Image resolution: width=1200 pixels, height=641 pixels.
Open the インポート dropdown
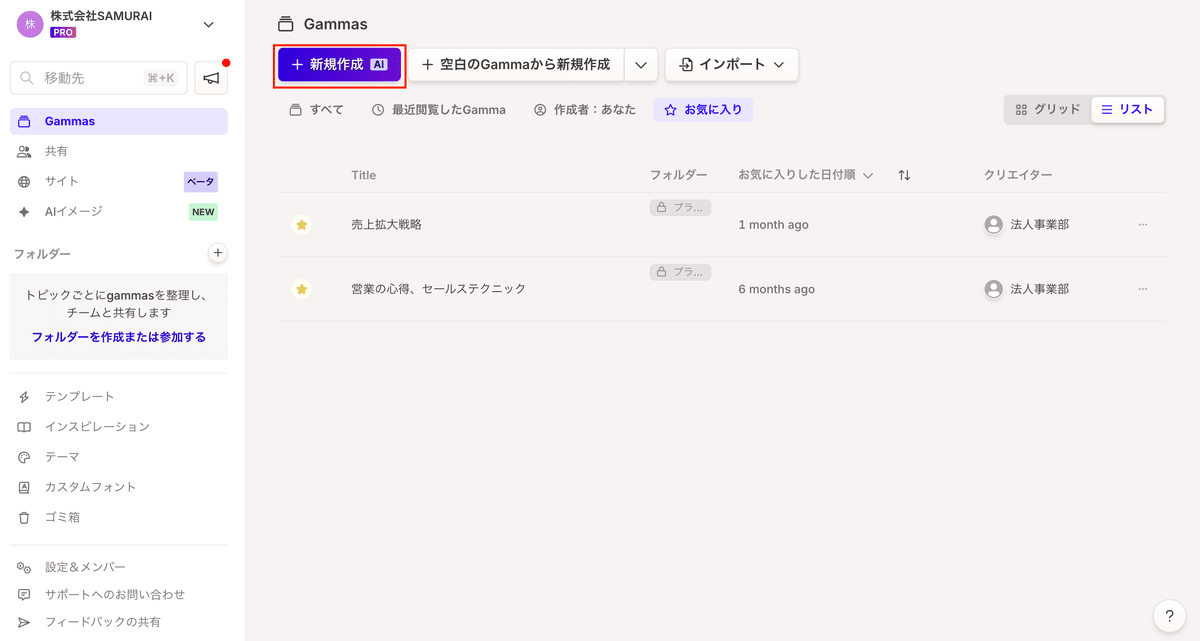[731, 64]
